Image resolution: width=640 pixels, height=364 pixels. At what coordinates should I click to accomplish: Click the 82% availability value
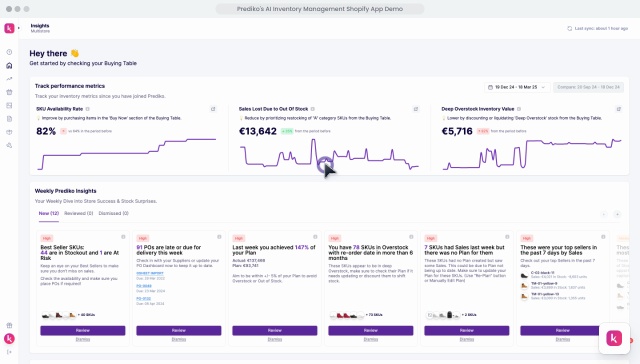pyautogui.click(x=46, y=131)
